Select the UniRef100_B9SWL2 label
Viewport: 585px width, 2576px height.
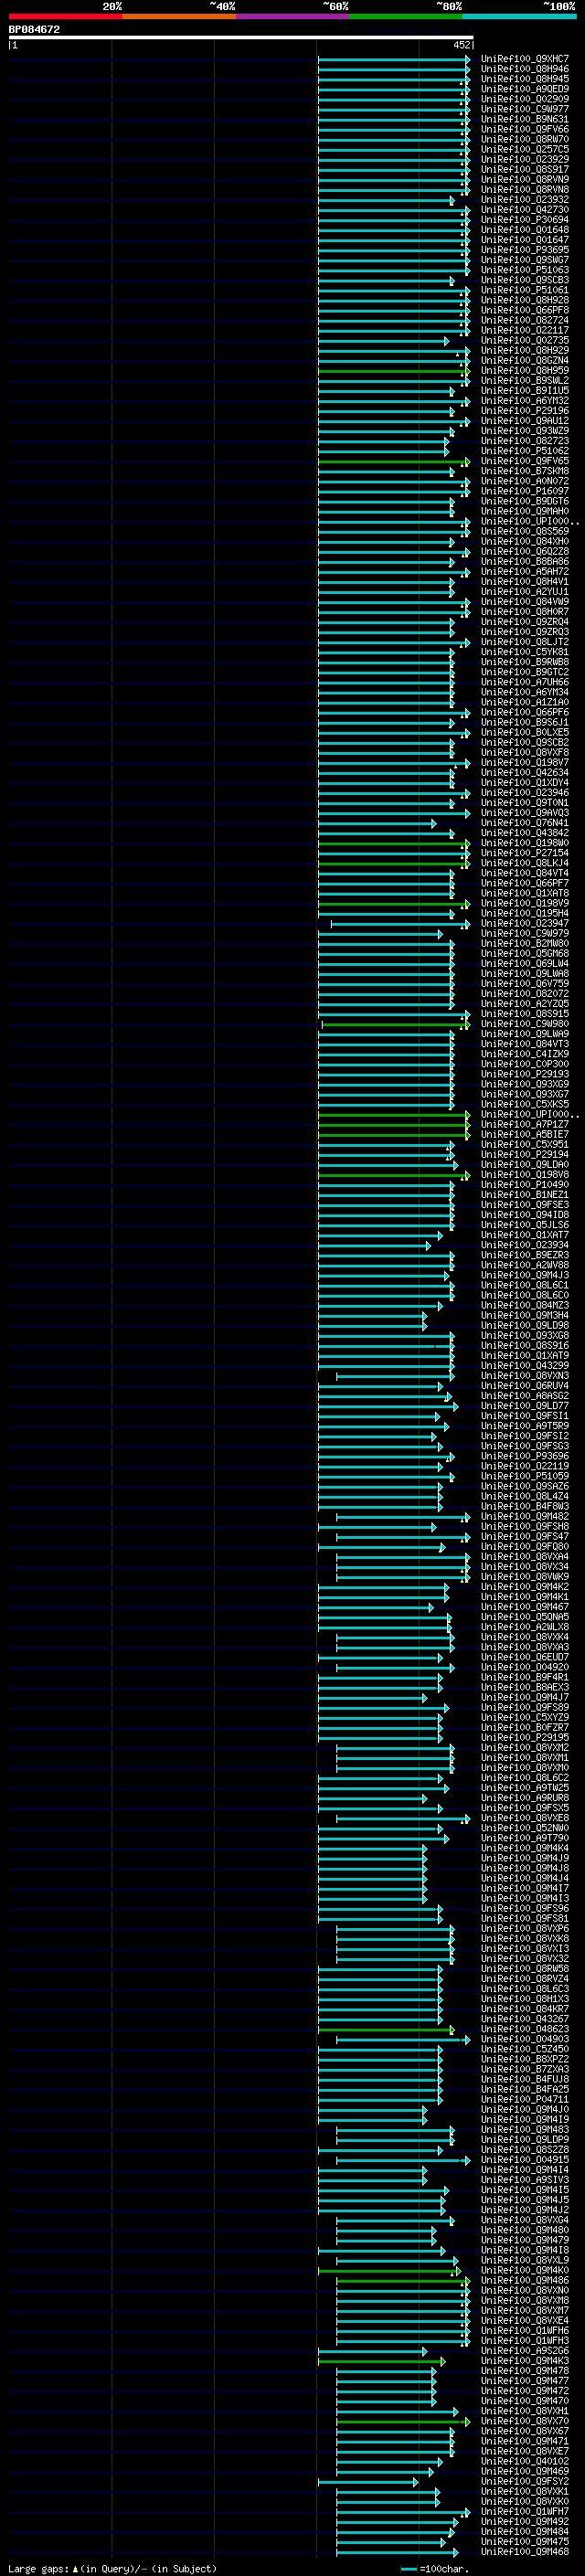pos(524,381)
